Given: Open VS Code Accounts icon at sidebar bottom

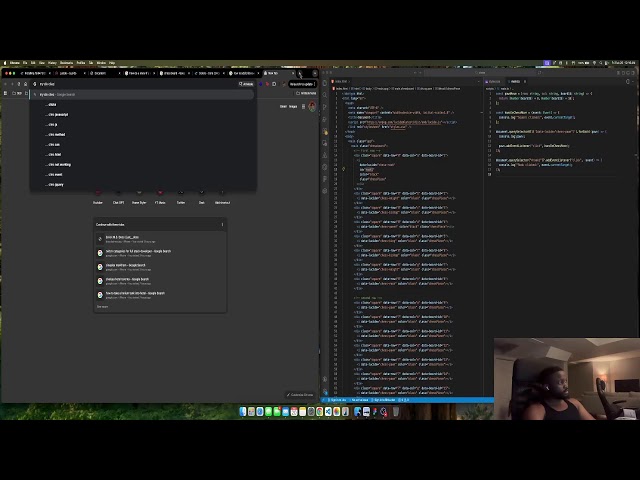Looking at the screenshot, I should coord(325,379).
